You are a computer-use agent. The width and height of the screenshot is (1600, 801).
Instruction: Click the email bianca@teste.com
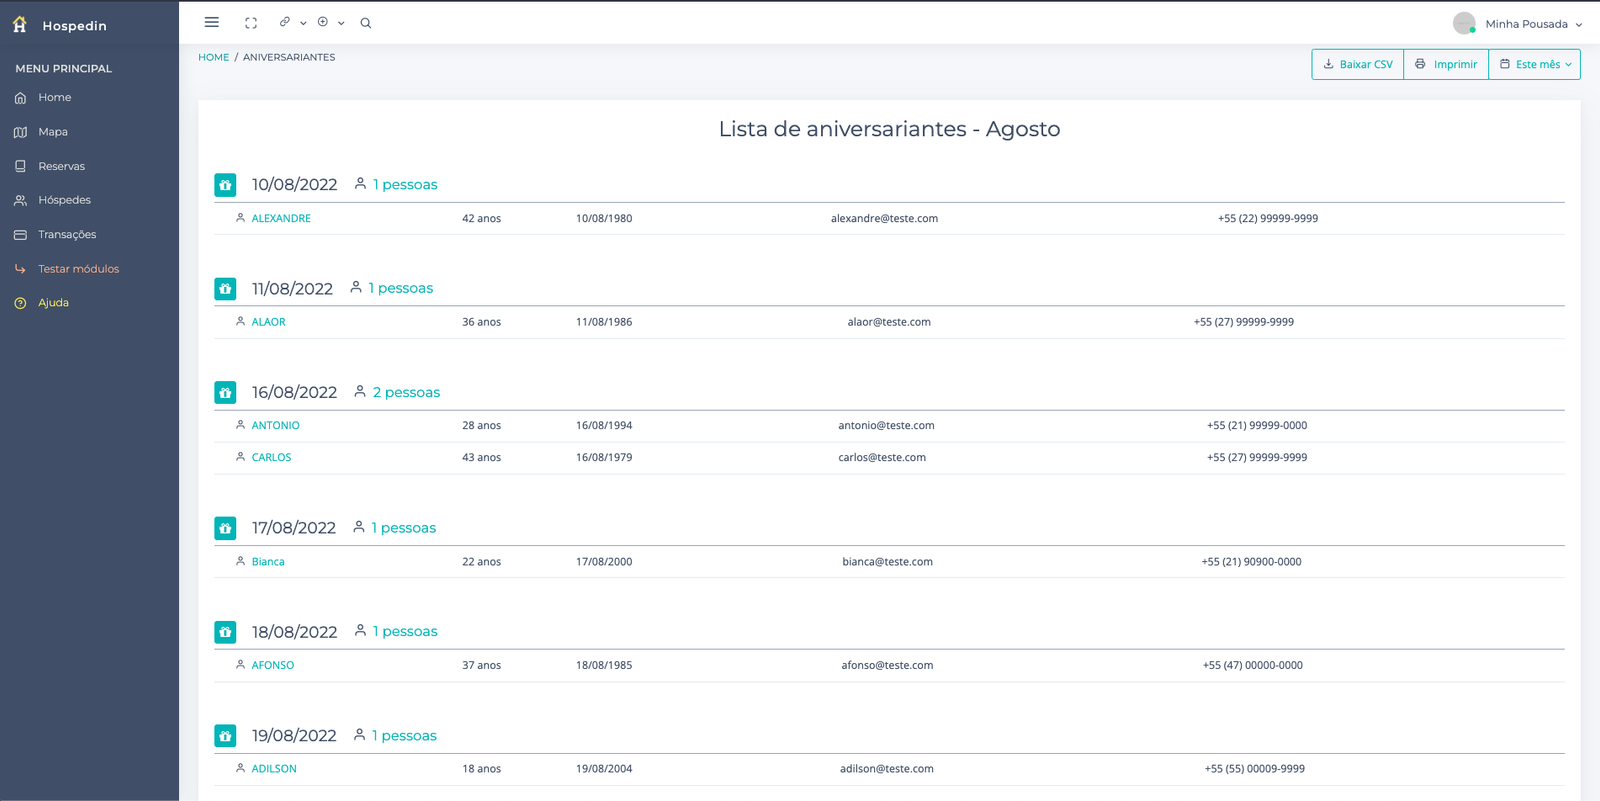point(887,562)
